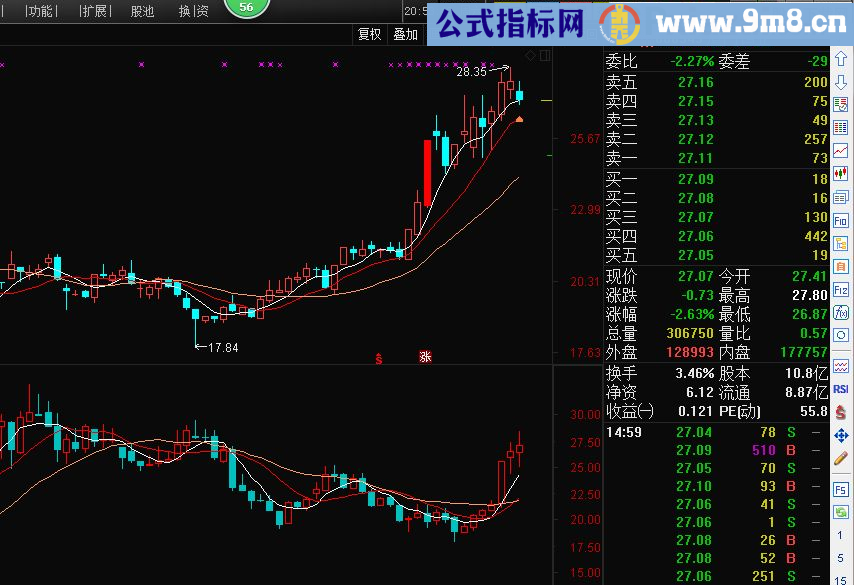The height and width of the screenshot is (585, 854).
Task: Select the RSI indicator icon
Action: pos(841,389)
